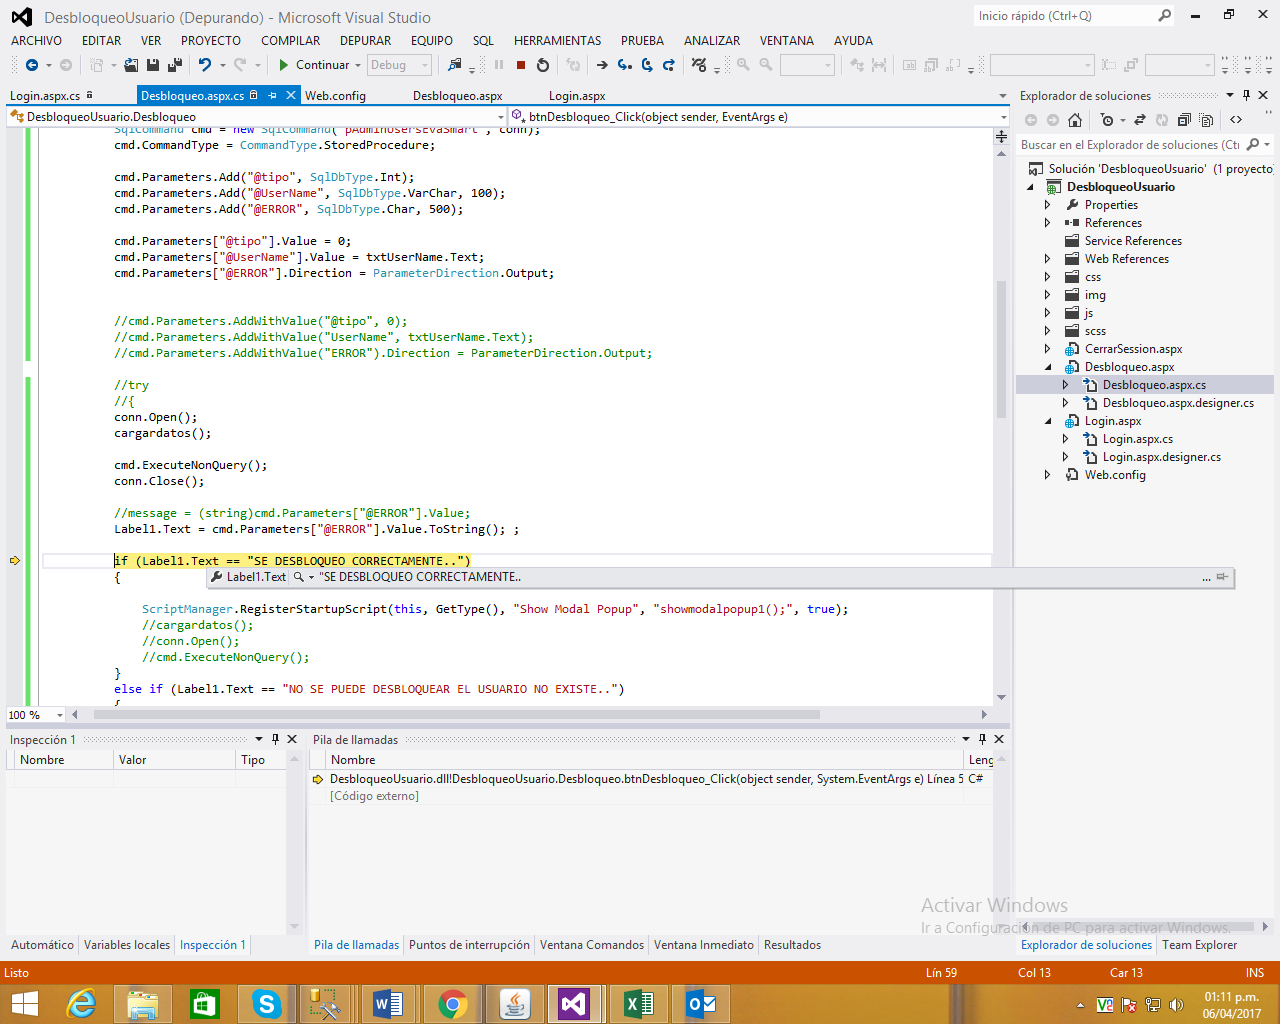Collapse the Login.aspx tree node
Screen dimensions: 1280x1024
click(1048, 421)
